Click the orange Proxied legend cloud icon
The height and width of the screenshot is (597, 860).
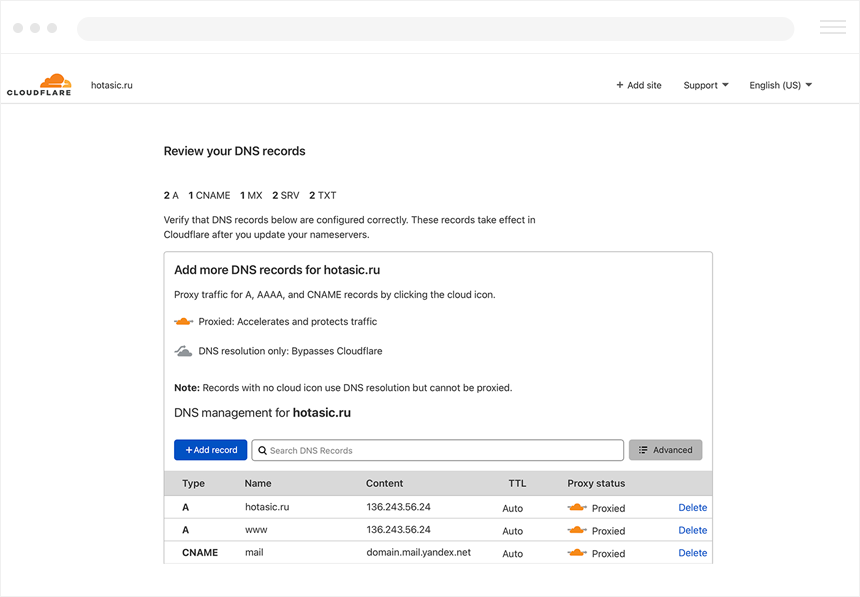(x=183, y=322)
